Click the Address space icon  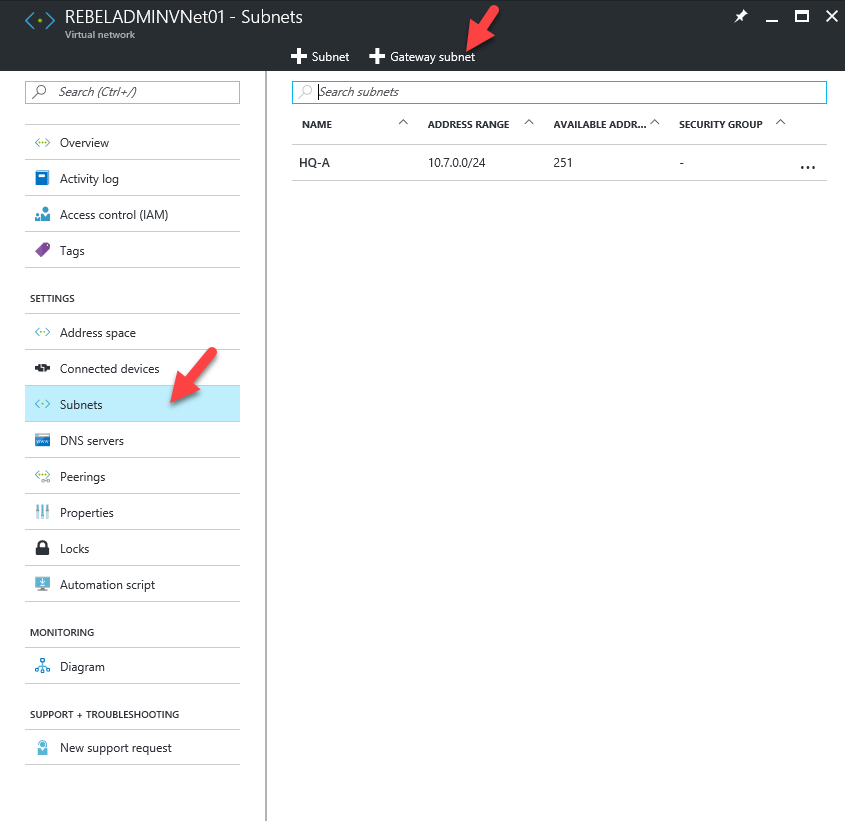(43, 332)
